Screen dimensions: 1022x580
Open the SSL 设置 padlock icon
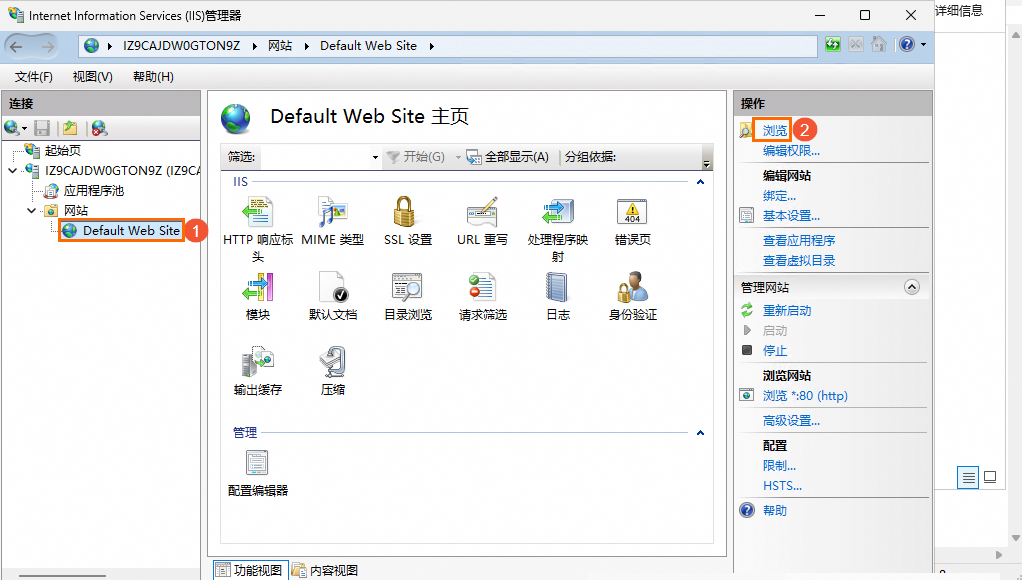tap(404, 212)
